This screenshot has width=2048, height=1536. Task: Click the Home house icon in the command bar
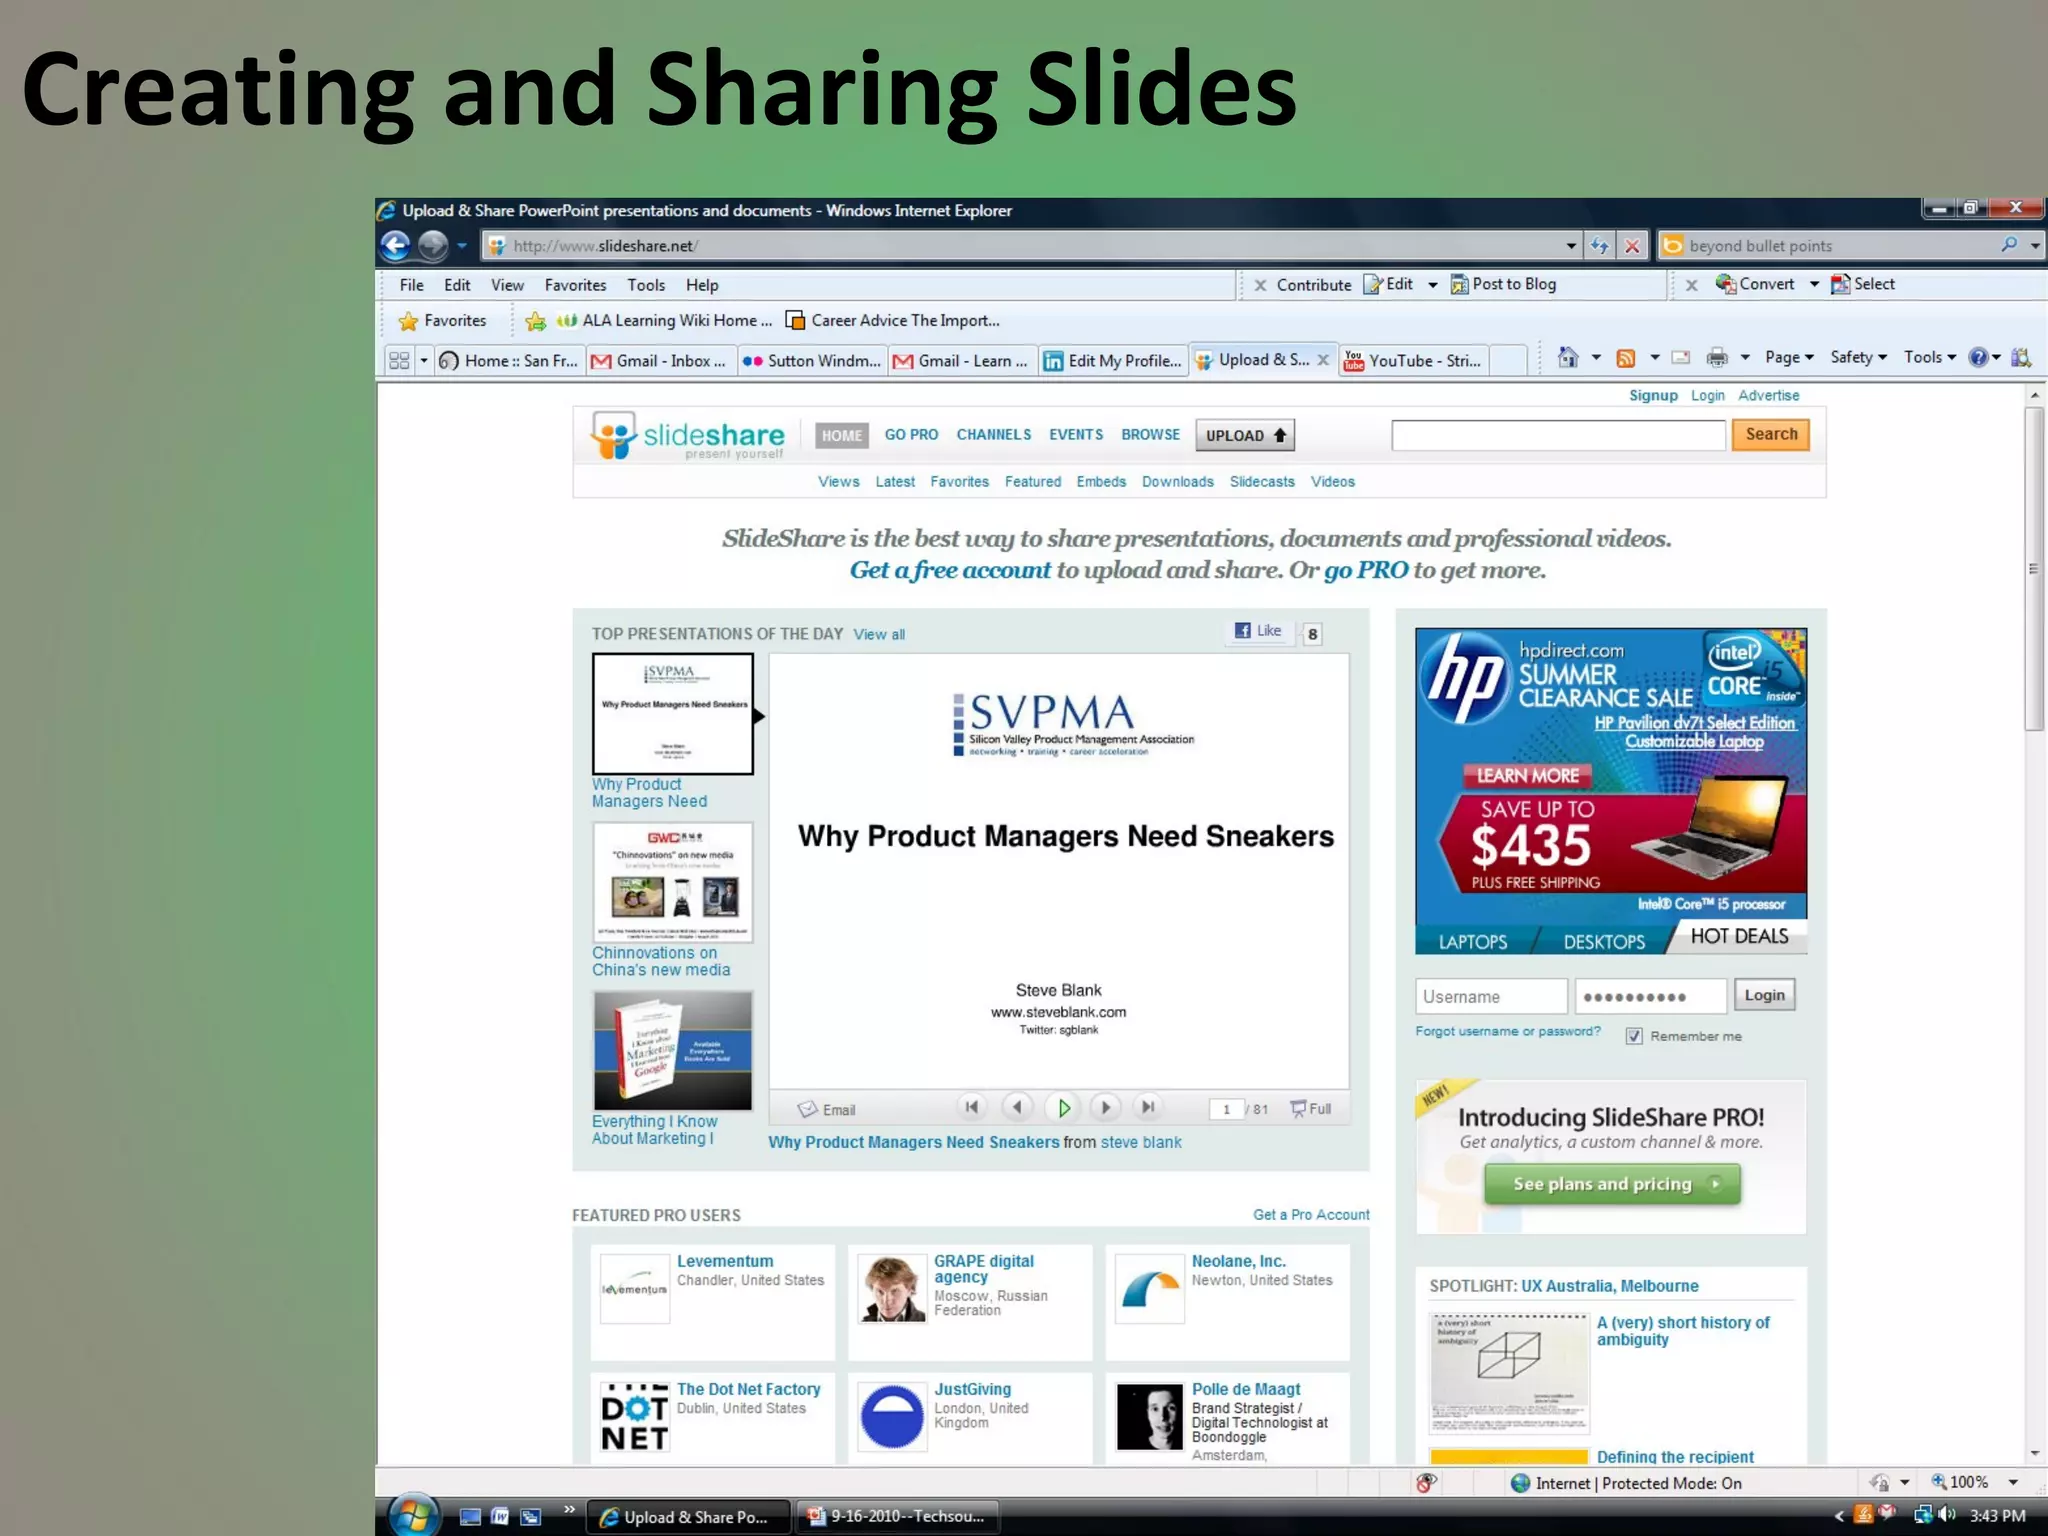[1568, 357]
